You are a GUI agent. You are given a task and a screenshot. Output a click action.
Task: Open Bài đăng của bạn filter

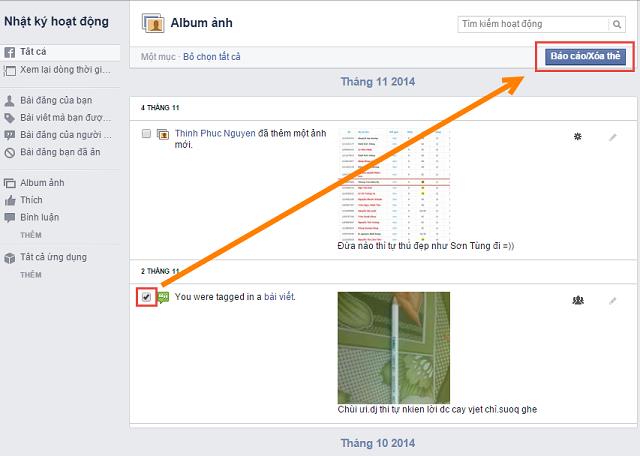(56, 100)
